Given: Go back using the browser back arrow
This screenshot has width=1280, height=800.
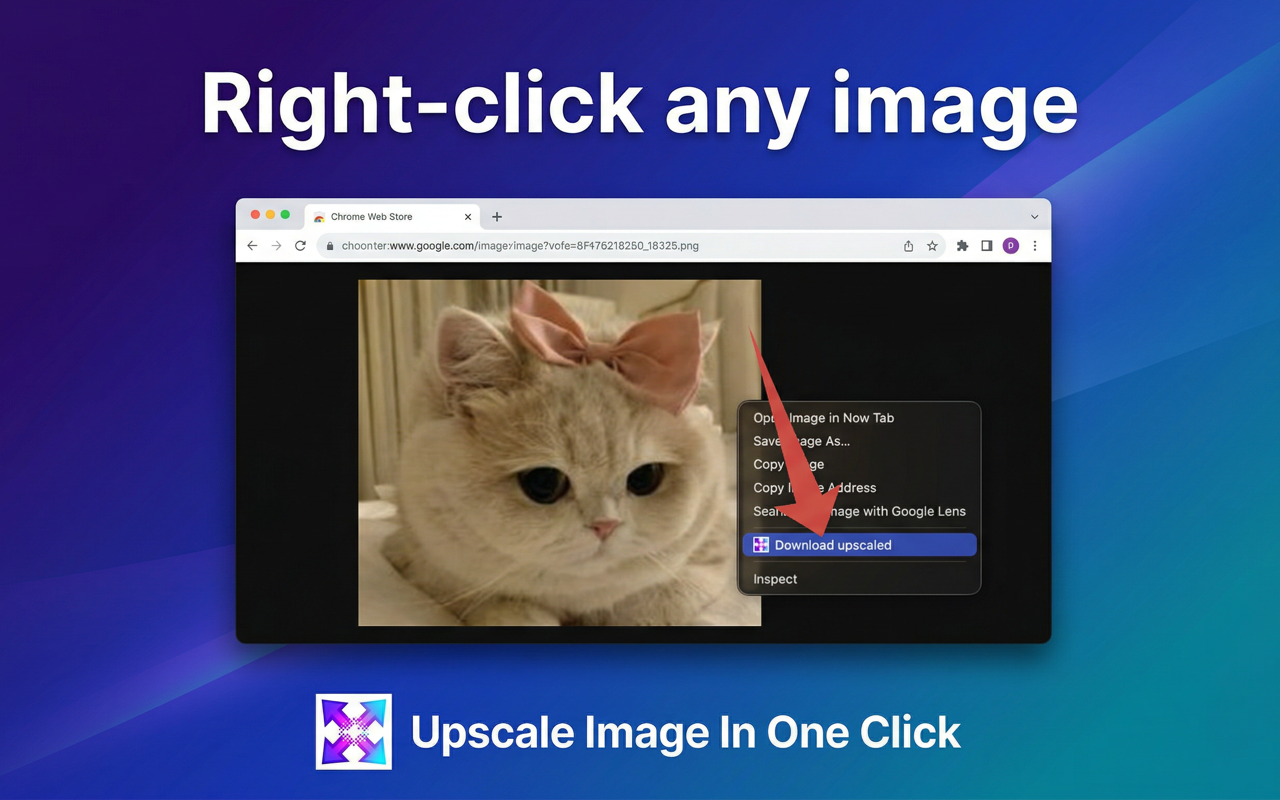Looking at the screenshot, I should tap(252, 246).
